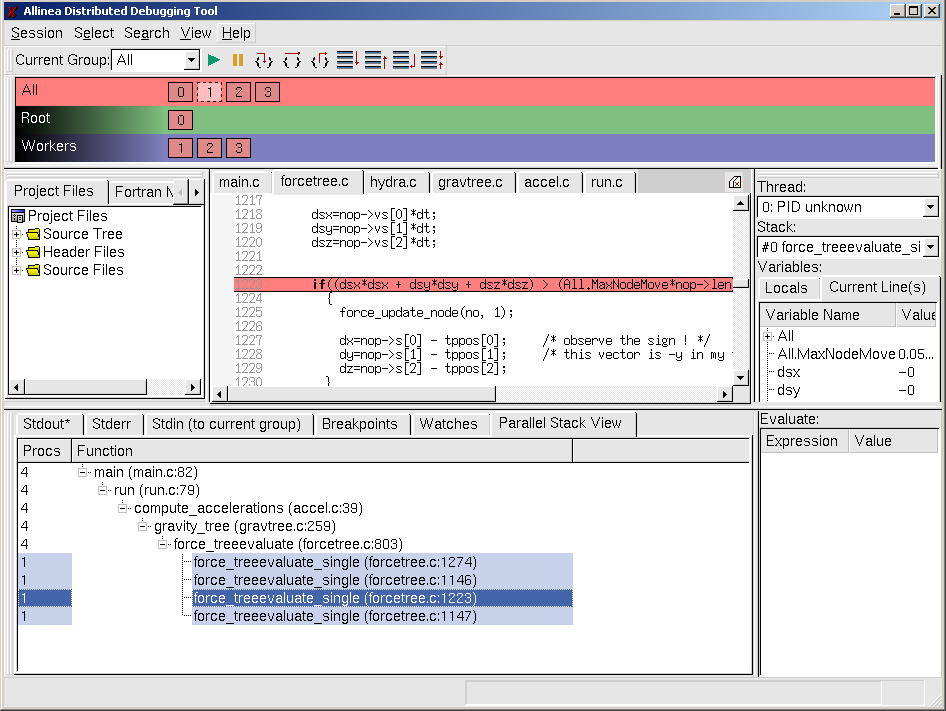Switch to the Breakpoints tab
The image size is (946, 711).
tap(359, 424)
